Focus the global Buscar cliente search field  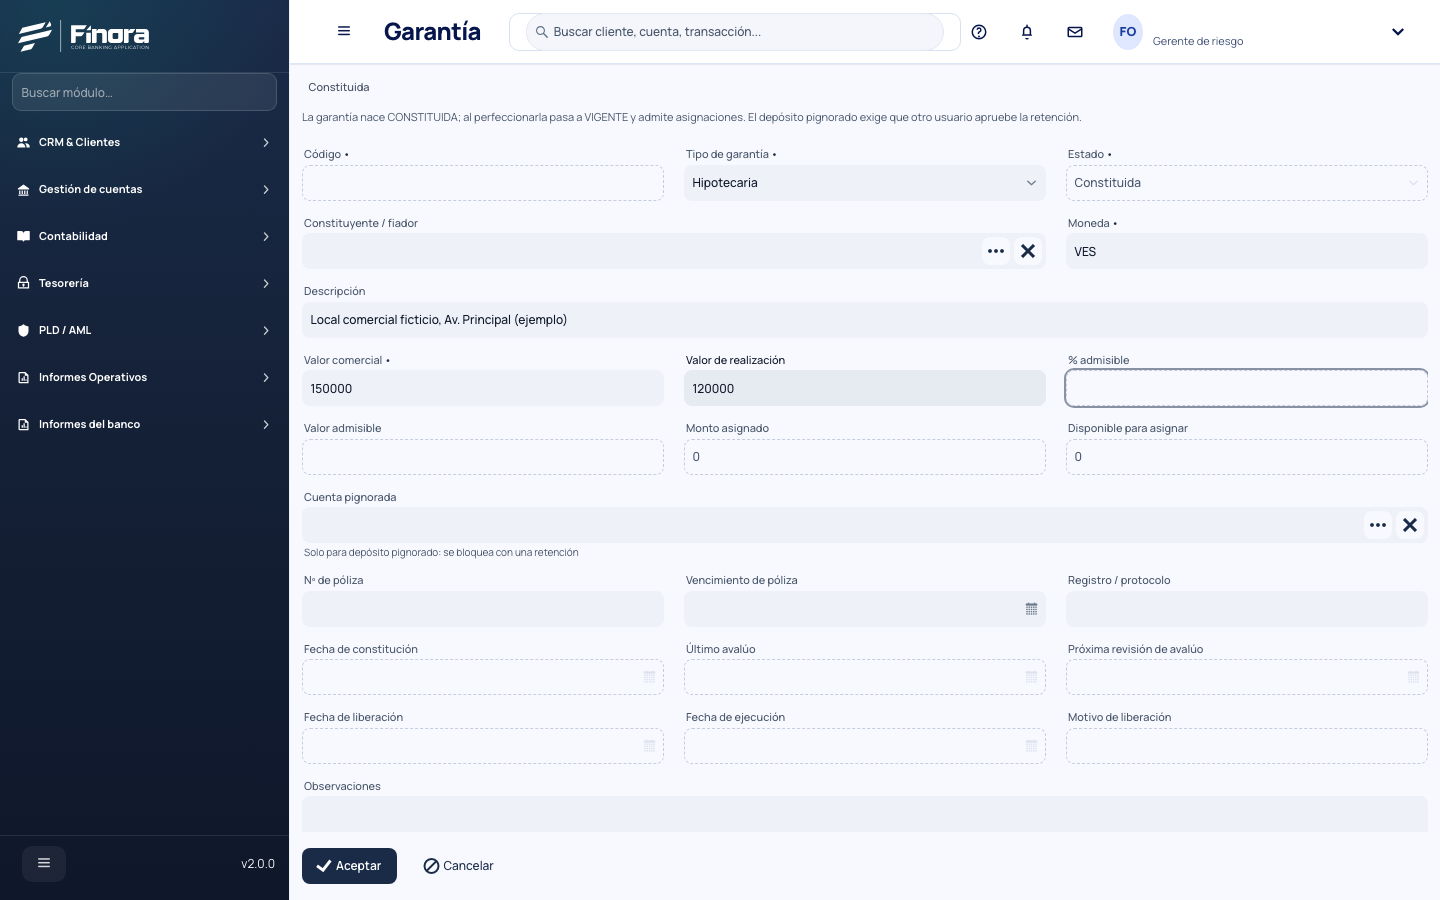735,32
